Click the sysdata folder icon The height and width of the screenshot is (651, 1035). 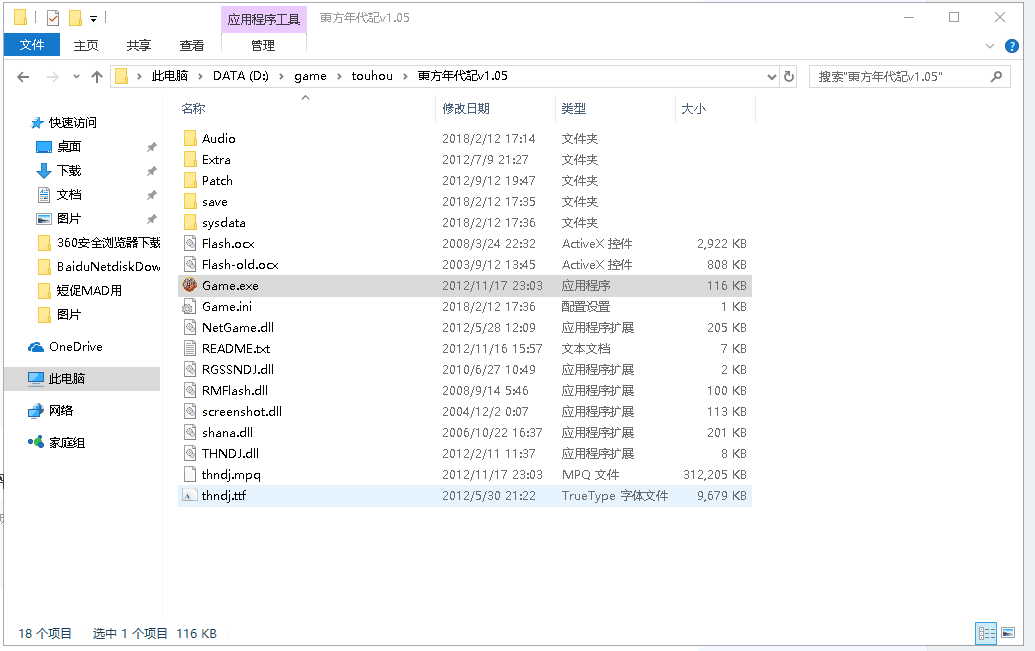[x=190, y=223]
